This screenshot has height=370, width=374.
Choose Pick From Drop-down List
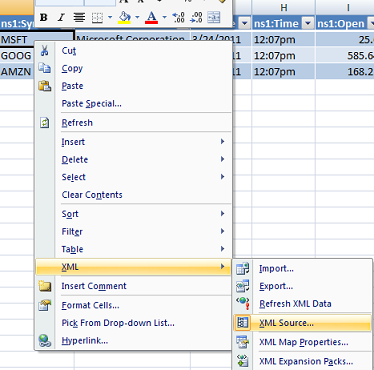click(133, 323)
